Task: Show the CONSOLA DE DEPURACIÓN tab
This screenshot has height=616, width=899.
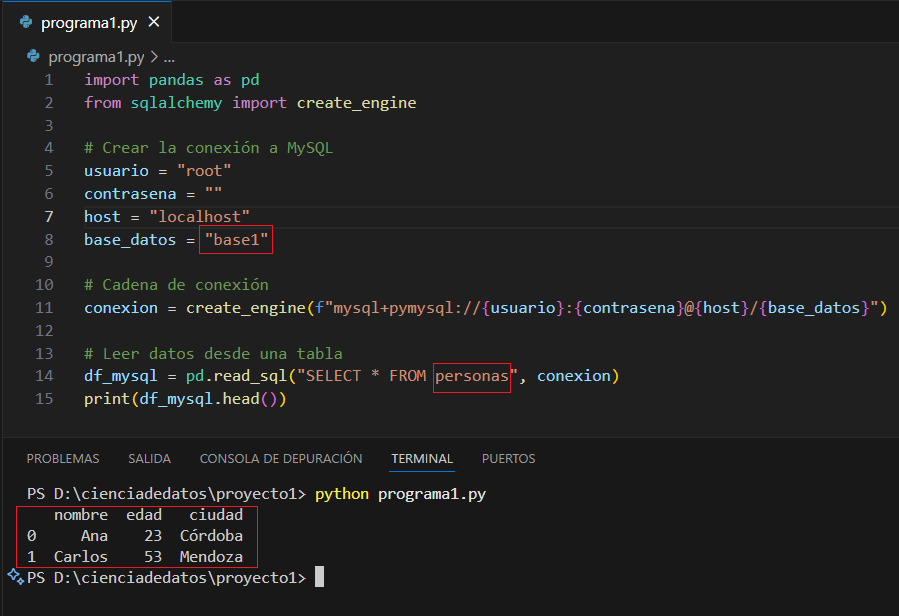Action: 281,458
